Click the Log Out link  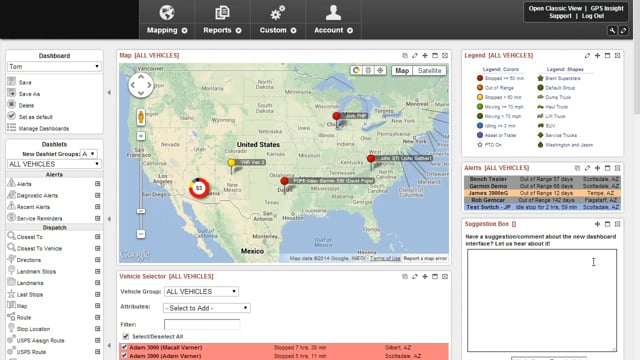tap(593, 16)
